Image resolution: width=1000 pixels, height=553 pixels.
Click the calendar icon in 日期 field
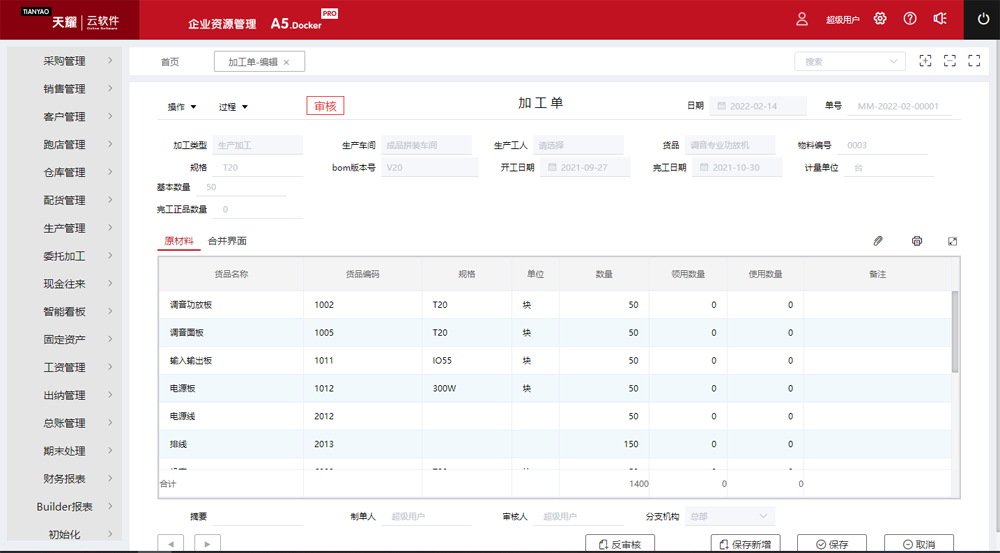click(721, 106)
